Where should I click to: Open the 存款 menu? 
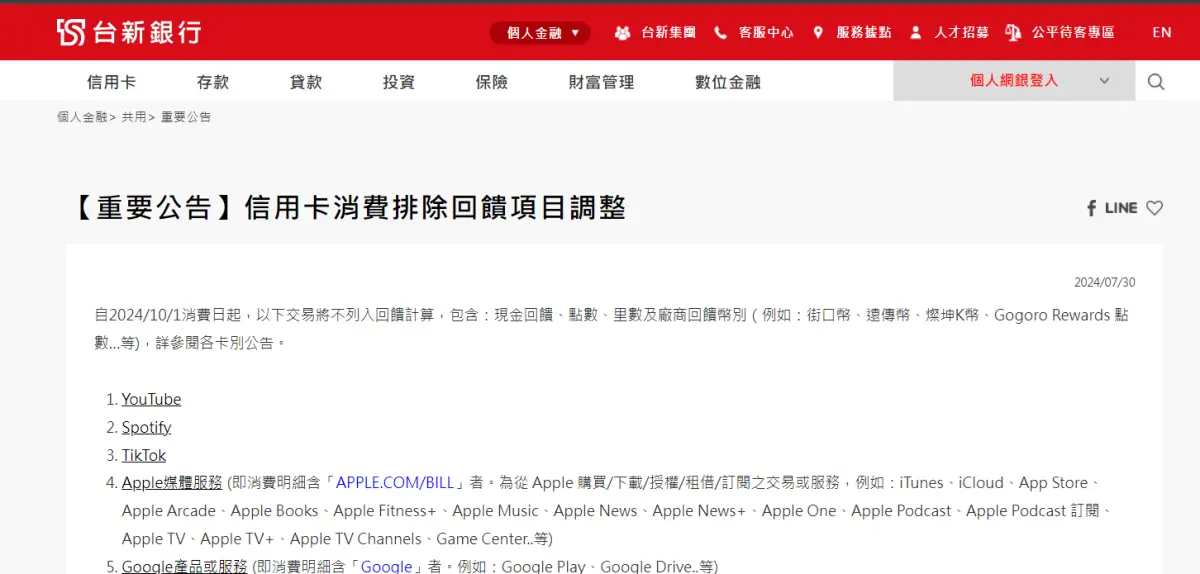(x=213, y=82)
